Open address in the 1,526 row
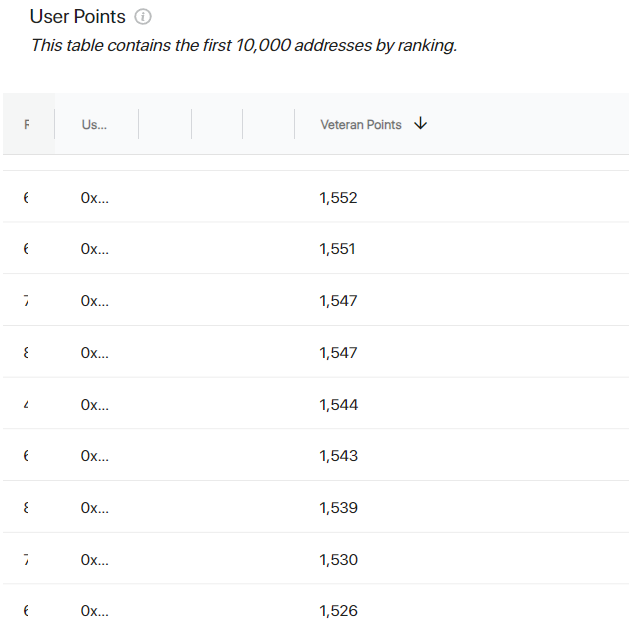629x633 pixels. click(x=94, y=611)
